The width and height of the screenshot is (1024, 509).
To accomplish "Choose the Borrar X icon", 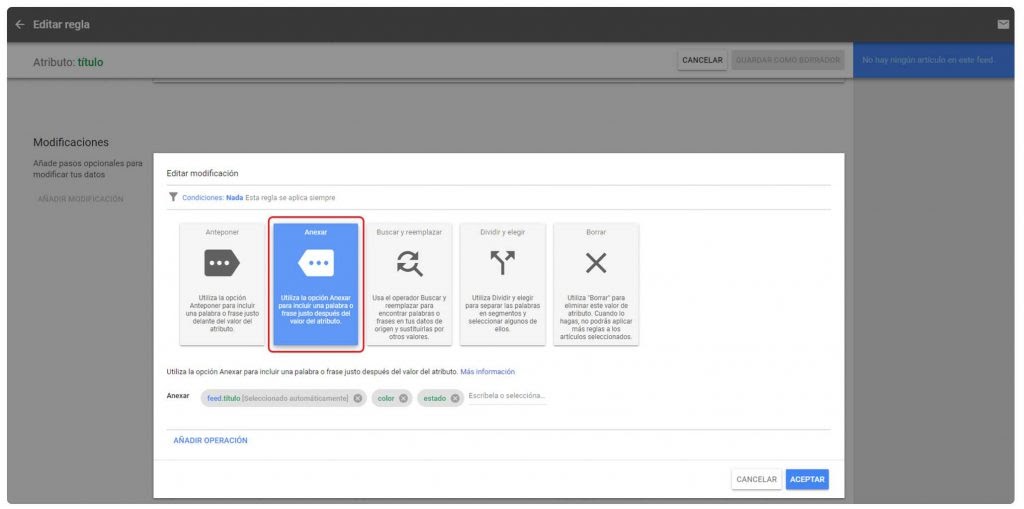I will pos(596,263).
